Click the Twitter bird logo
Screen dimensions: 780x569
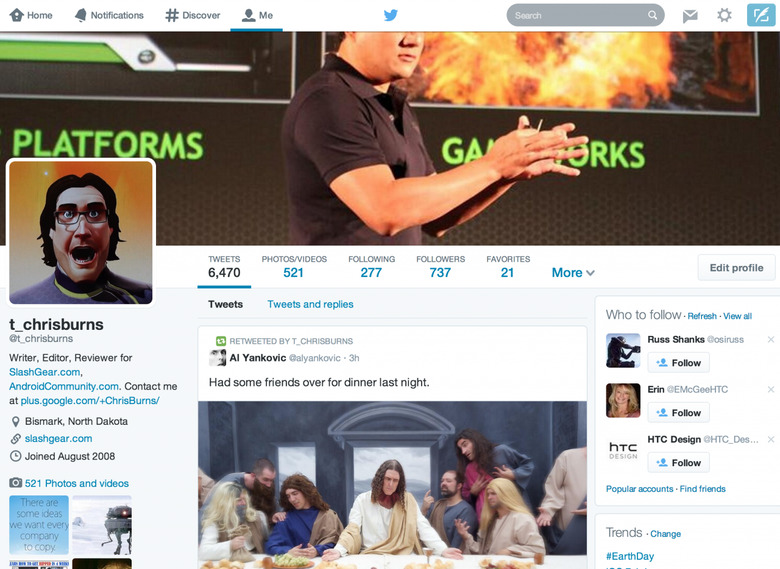[x=391, y=15]
